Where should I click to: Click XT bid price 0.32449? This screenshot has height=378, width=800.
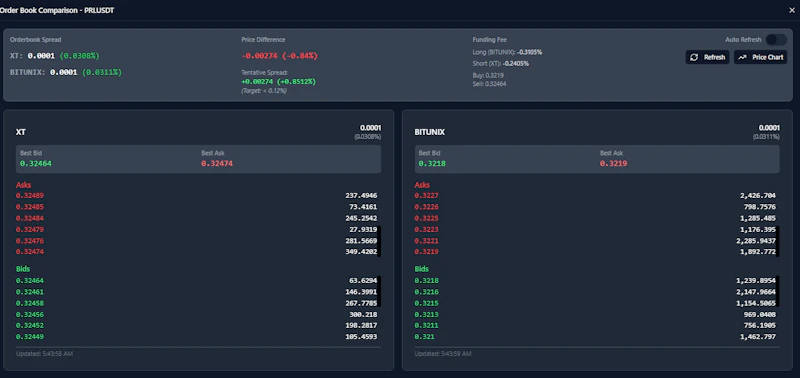pos(30,337)
